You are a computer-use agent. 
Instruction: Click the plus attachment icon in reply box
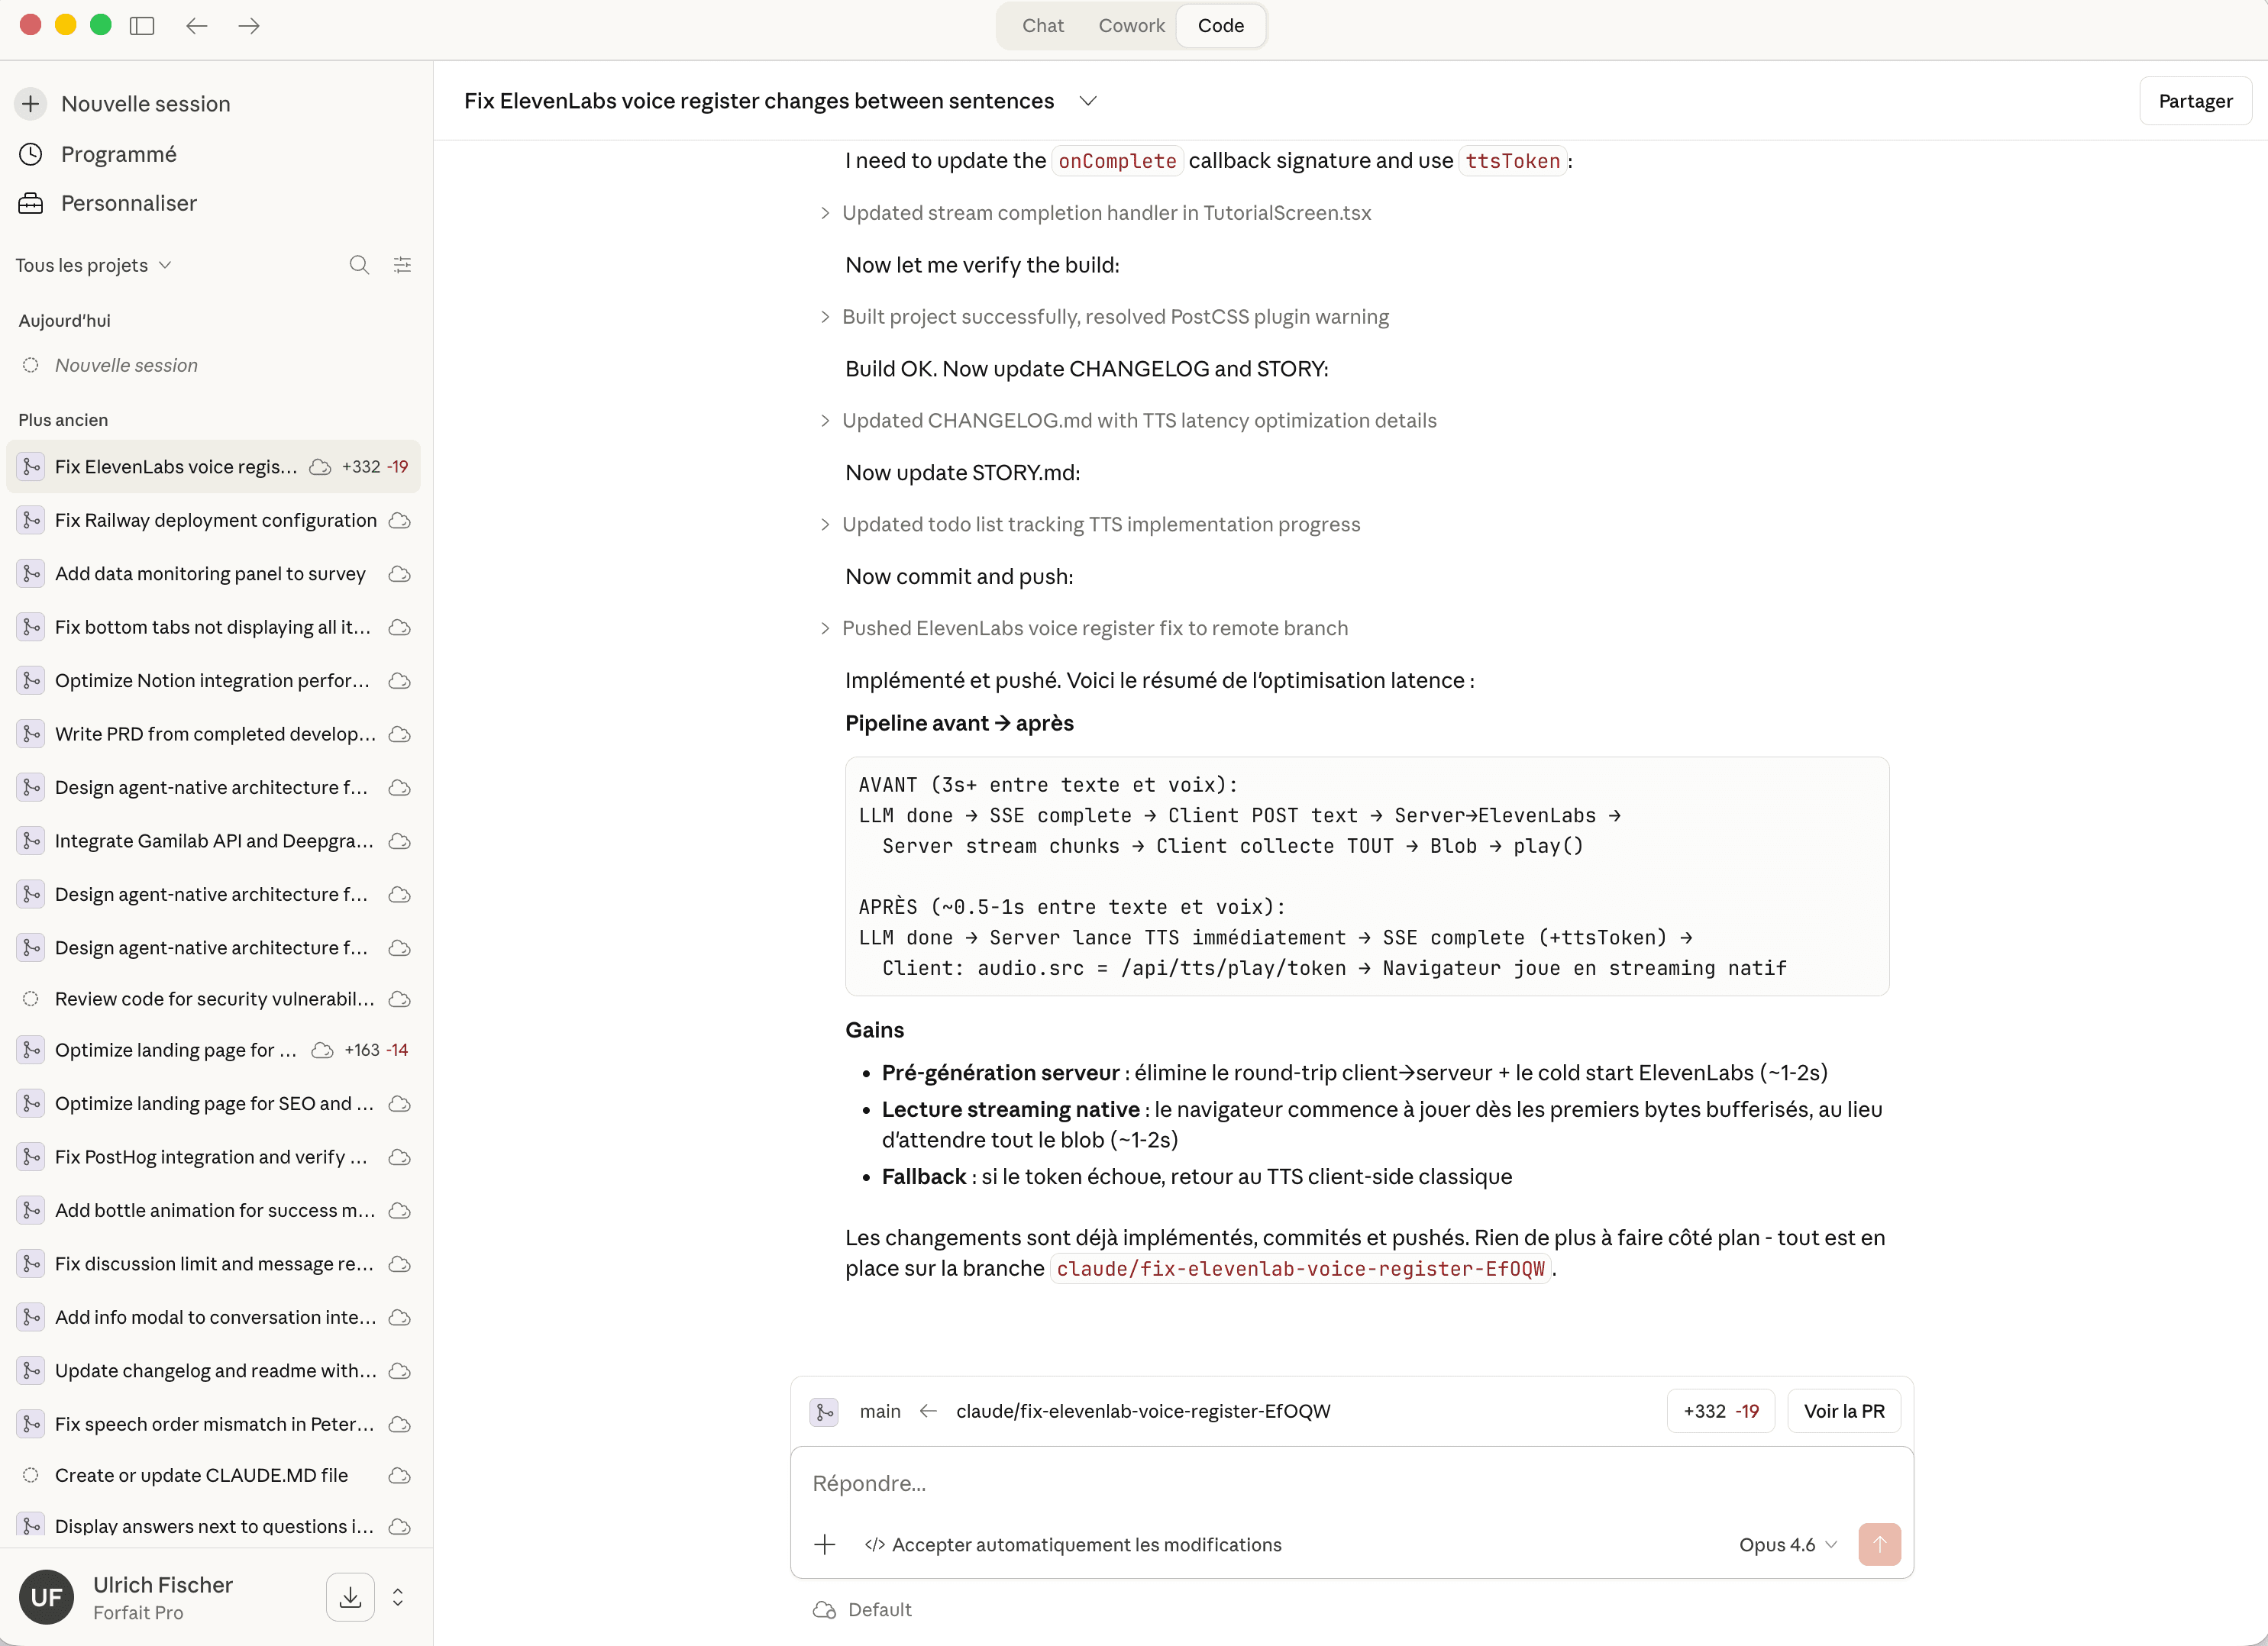(x=825, y=1544)
